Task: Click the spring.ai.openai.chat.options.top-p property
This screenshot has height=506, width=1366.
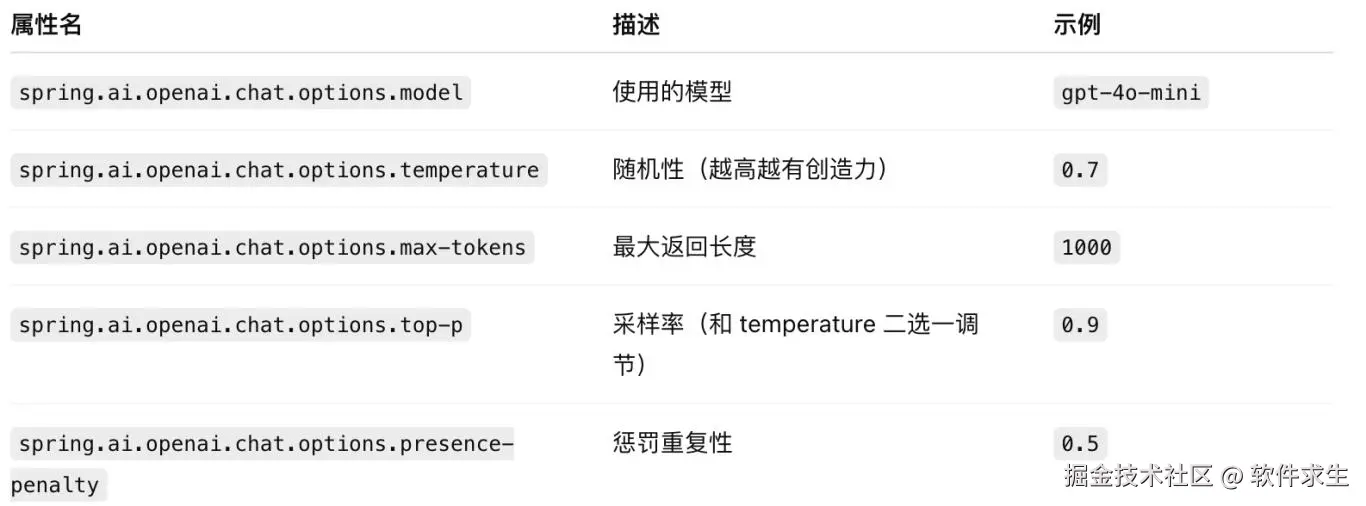Action: point(241,324)
